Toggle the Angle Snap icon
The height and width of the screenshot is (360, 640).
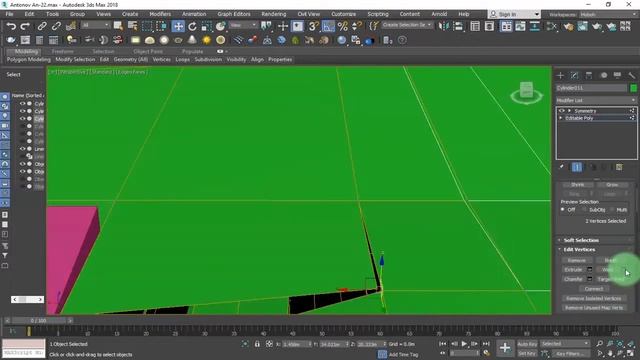click(328, 27)
